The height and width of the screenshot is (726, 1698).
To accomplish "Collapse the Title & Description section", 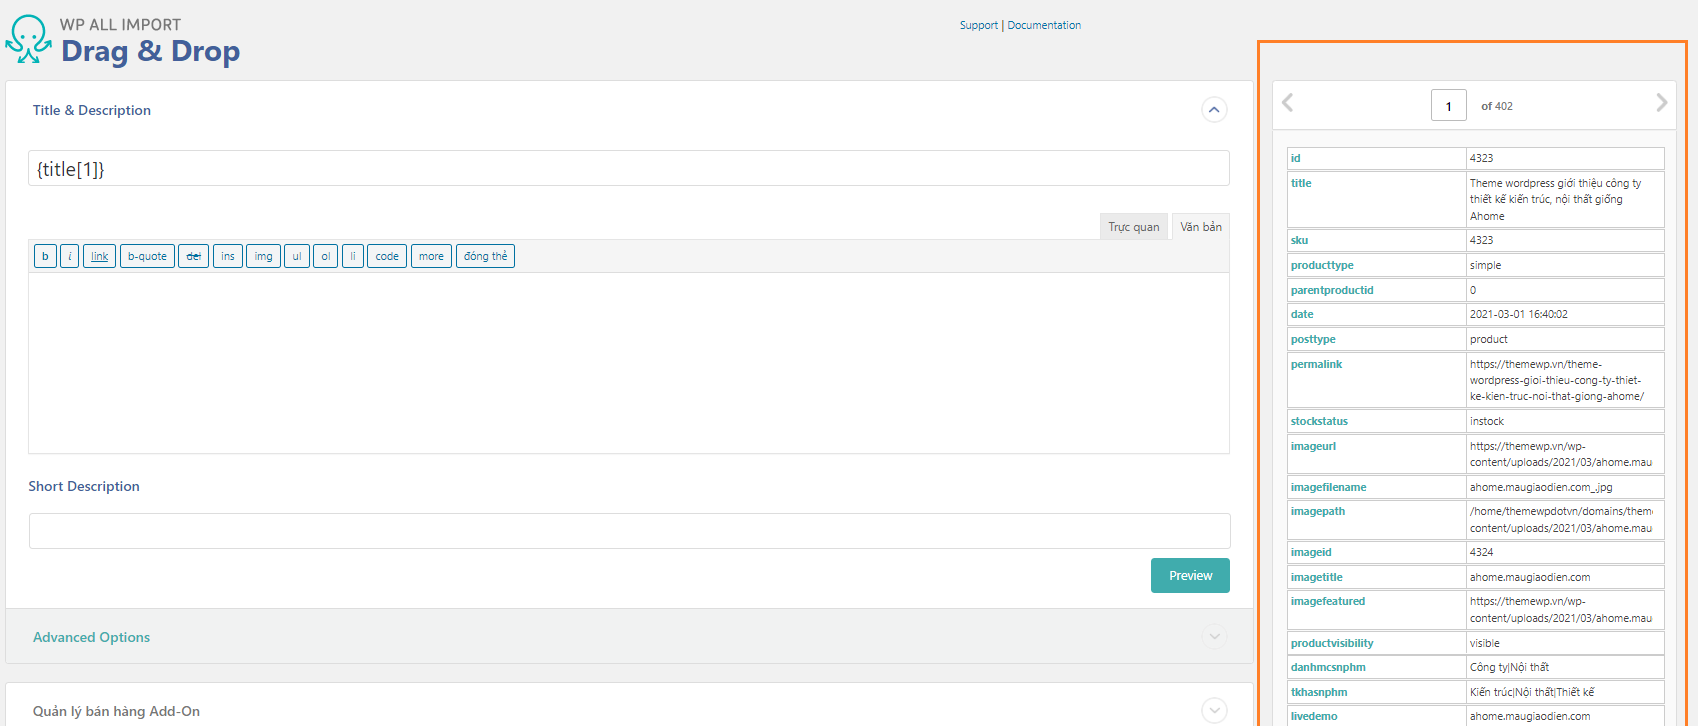I will click(x=1214, y=110).
